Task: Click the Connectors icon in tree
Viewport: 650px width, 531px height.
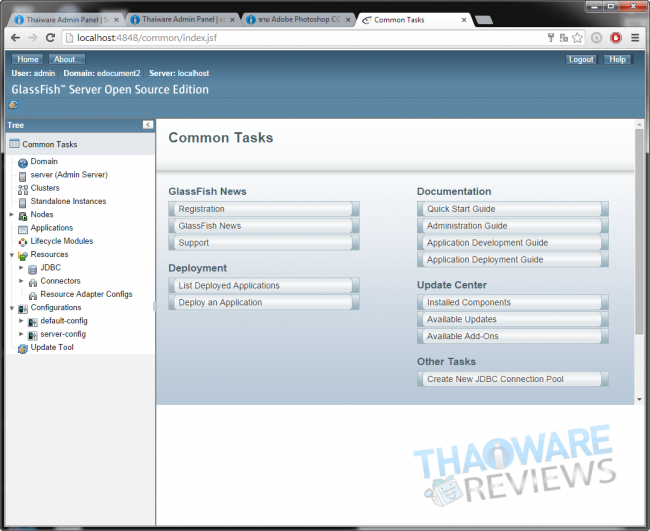Action: (x=33, y=282)
